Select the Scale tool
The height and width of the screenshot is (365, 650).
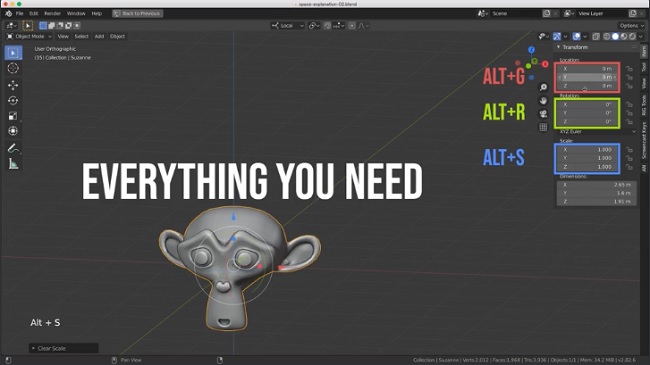(13, 116)
